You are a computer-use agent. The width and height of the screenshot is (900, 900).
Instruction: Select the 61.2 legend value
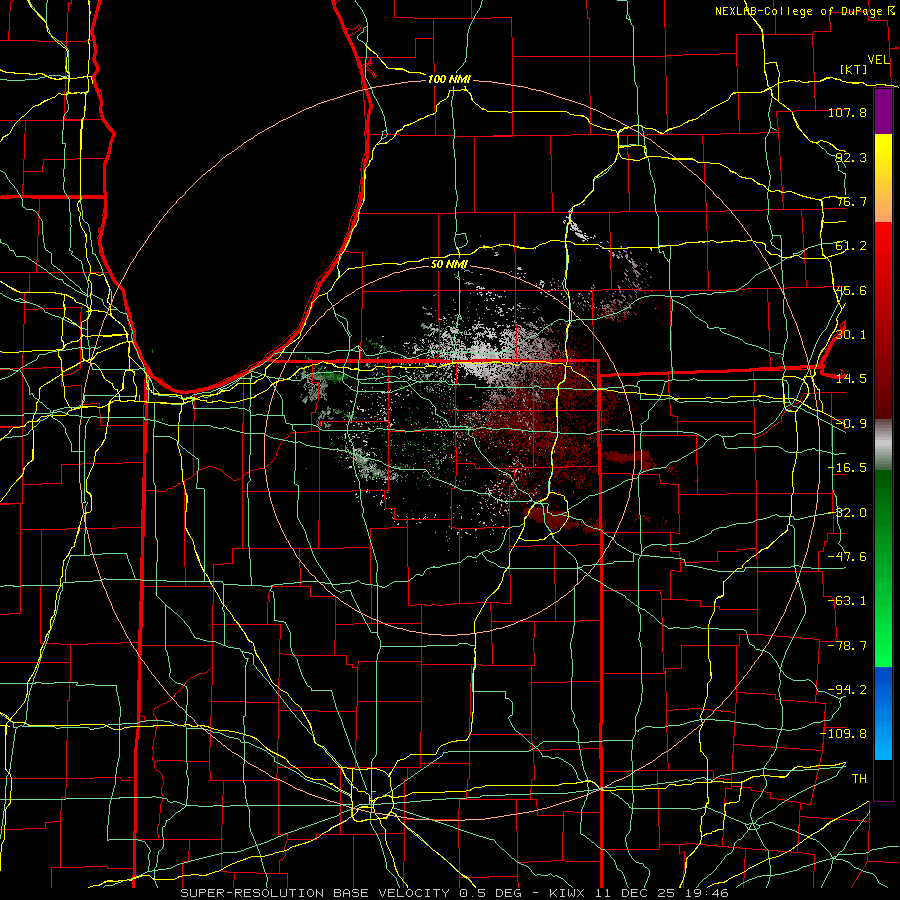pos(851,246)
